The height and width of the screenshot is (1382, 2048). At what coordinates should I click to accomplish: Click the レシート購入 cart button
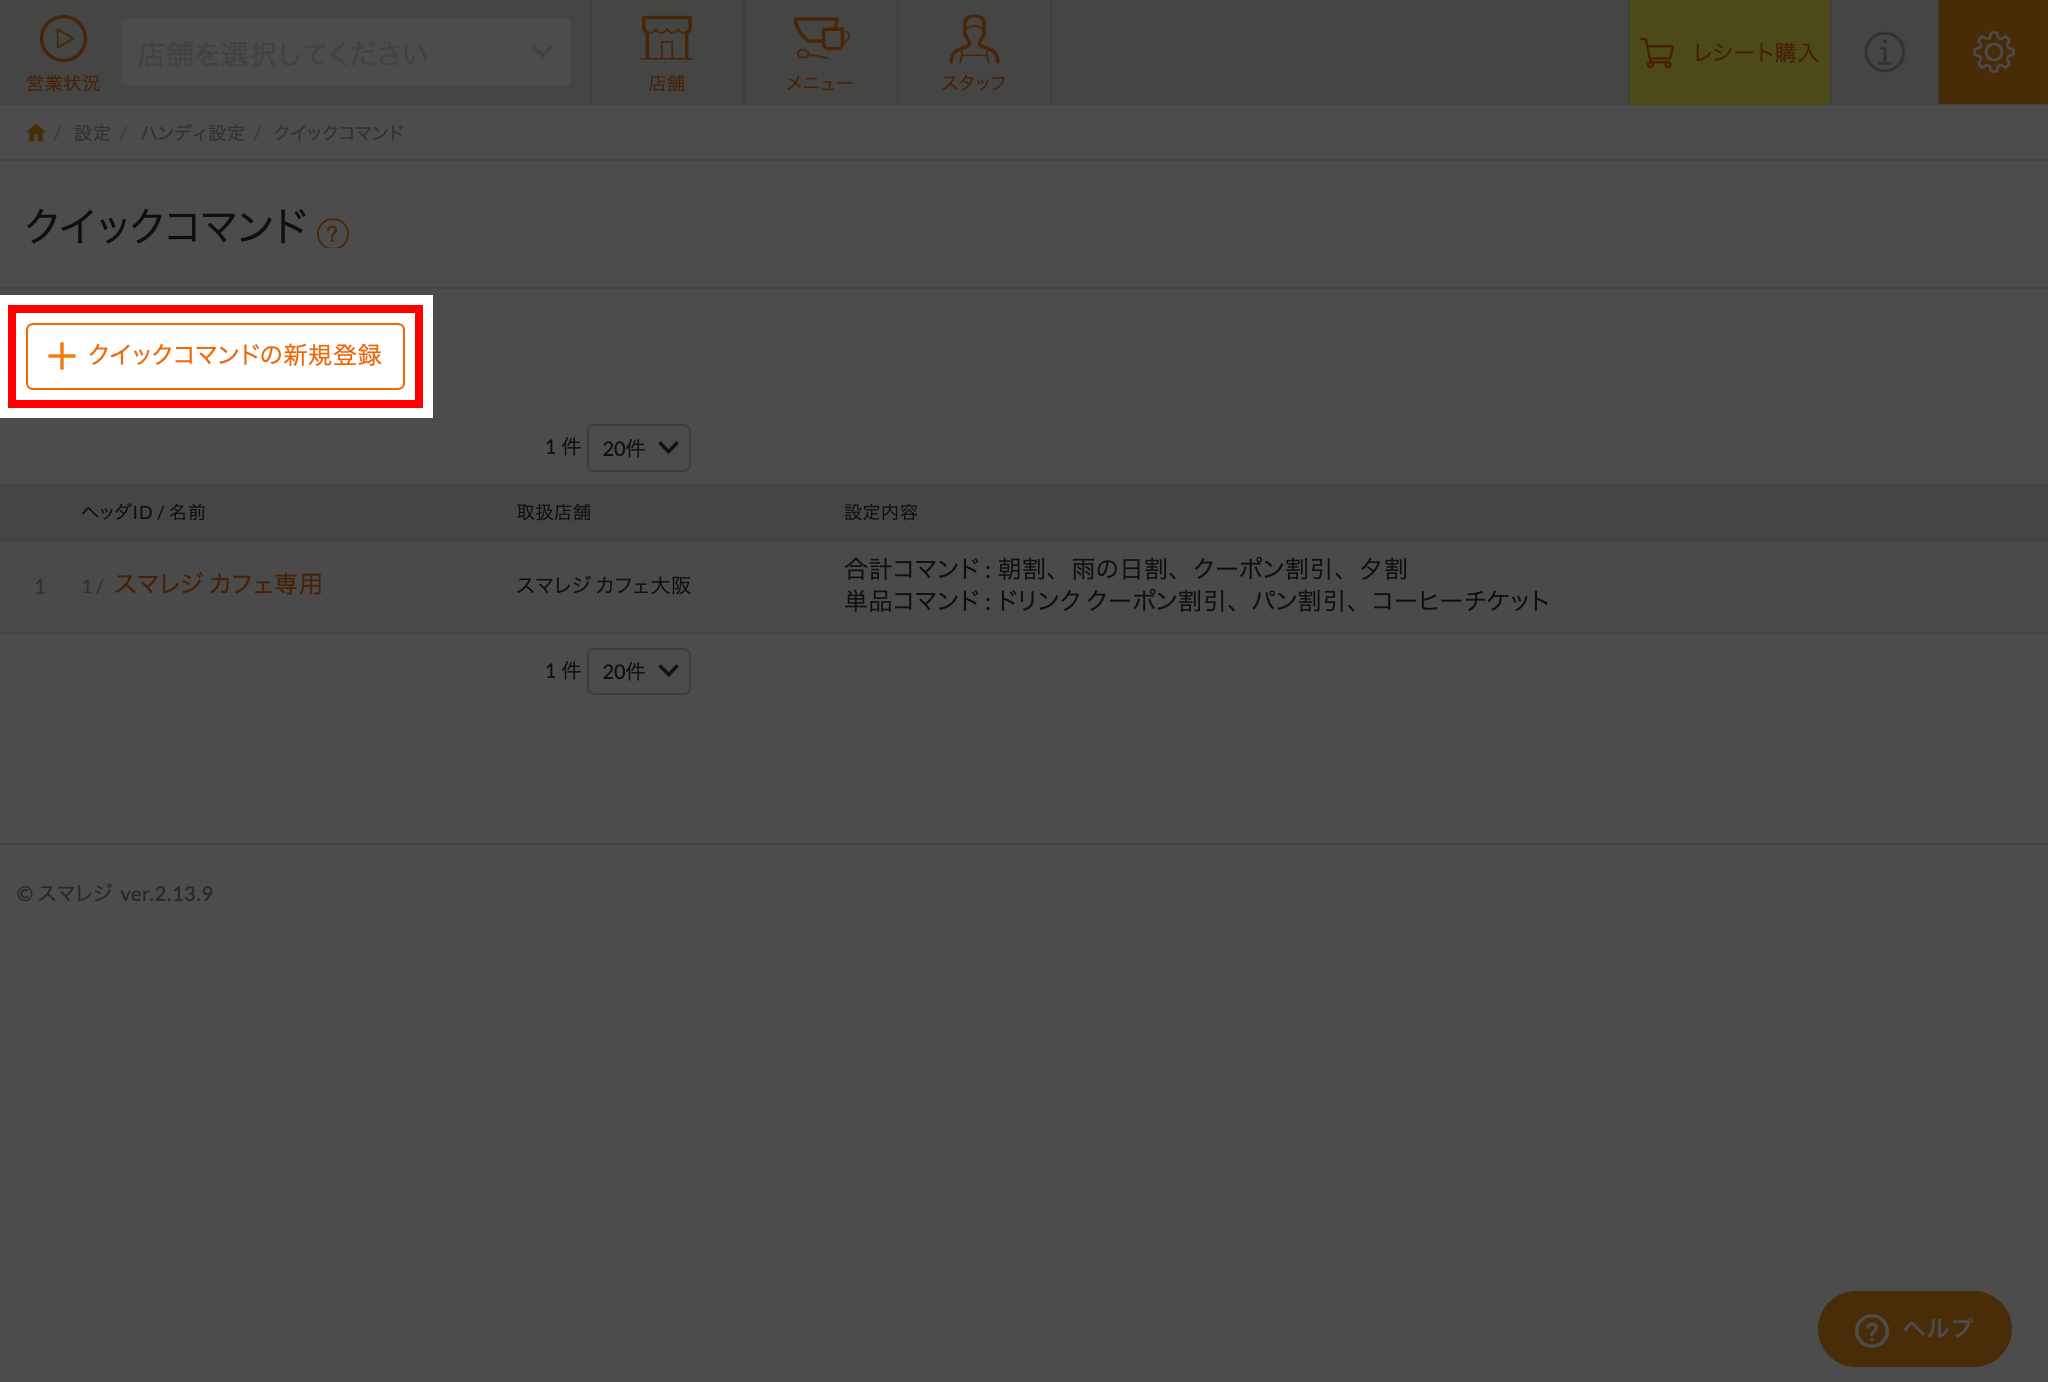click(1729, 52)
